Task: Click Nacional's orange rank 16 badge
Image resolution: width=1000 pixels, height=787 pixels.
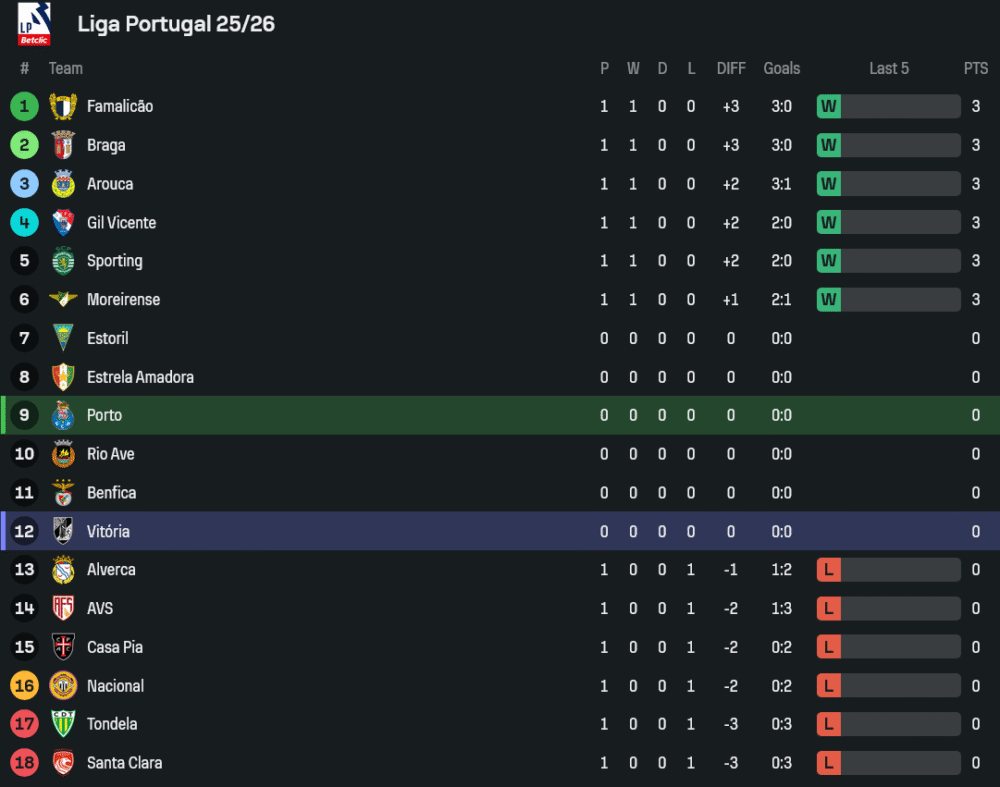Action: click(24, 686)
